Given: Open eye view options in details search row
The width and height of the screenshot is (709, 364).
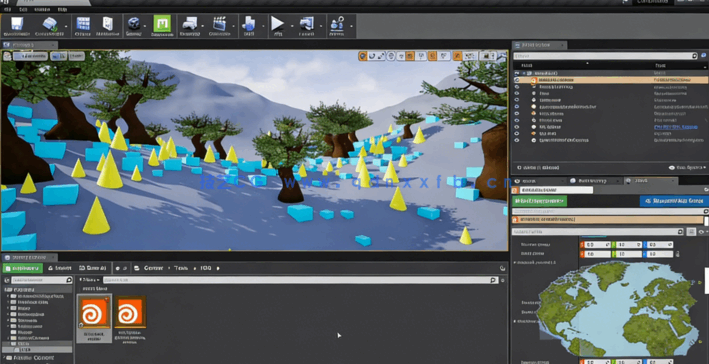Looking at the screenshot, I should [x=702, y=232].
